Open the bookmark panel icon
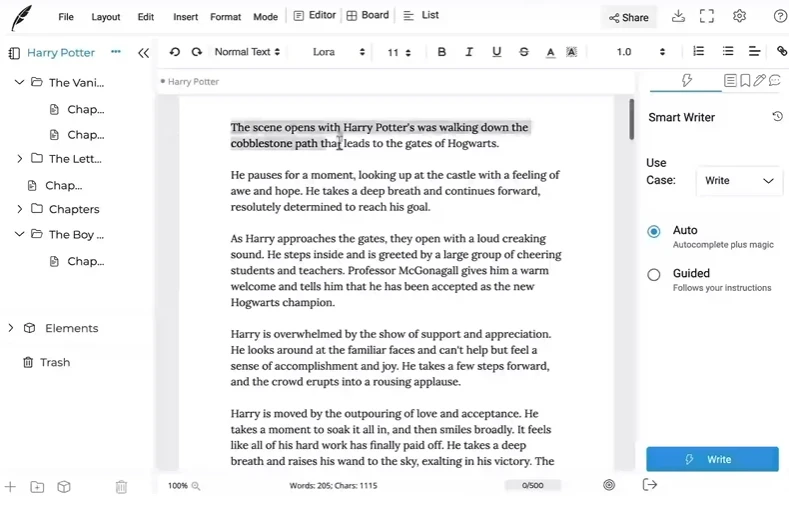Screen dimensions: 789x520 click(745, 81)
